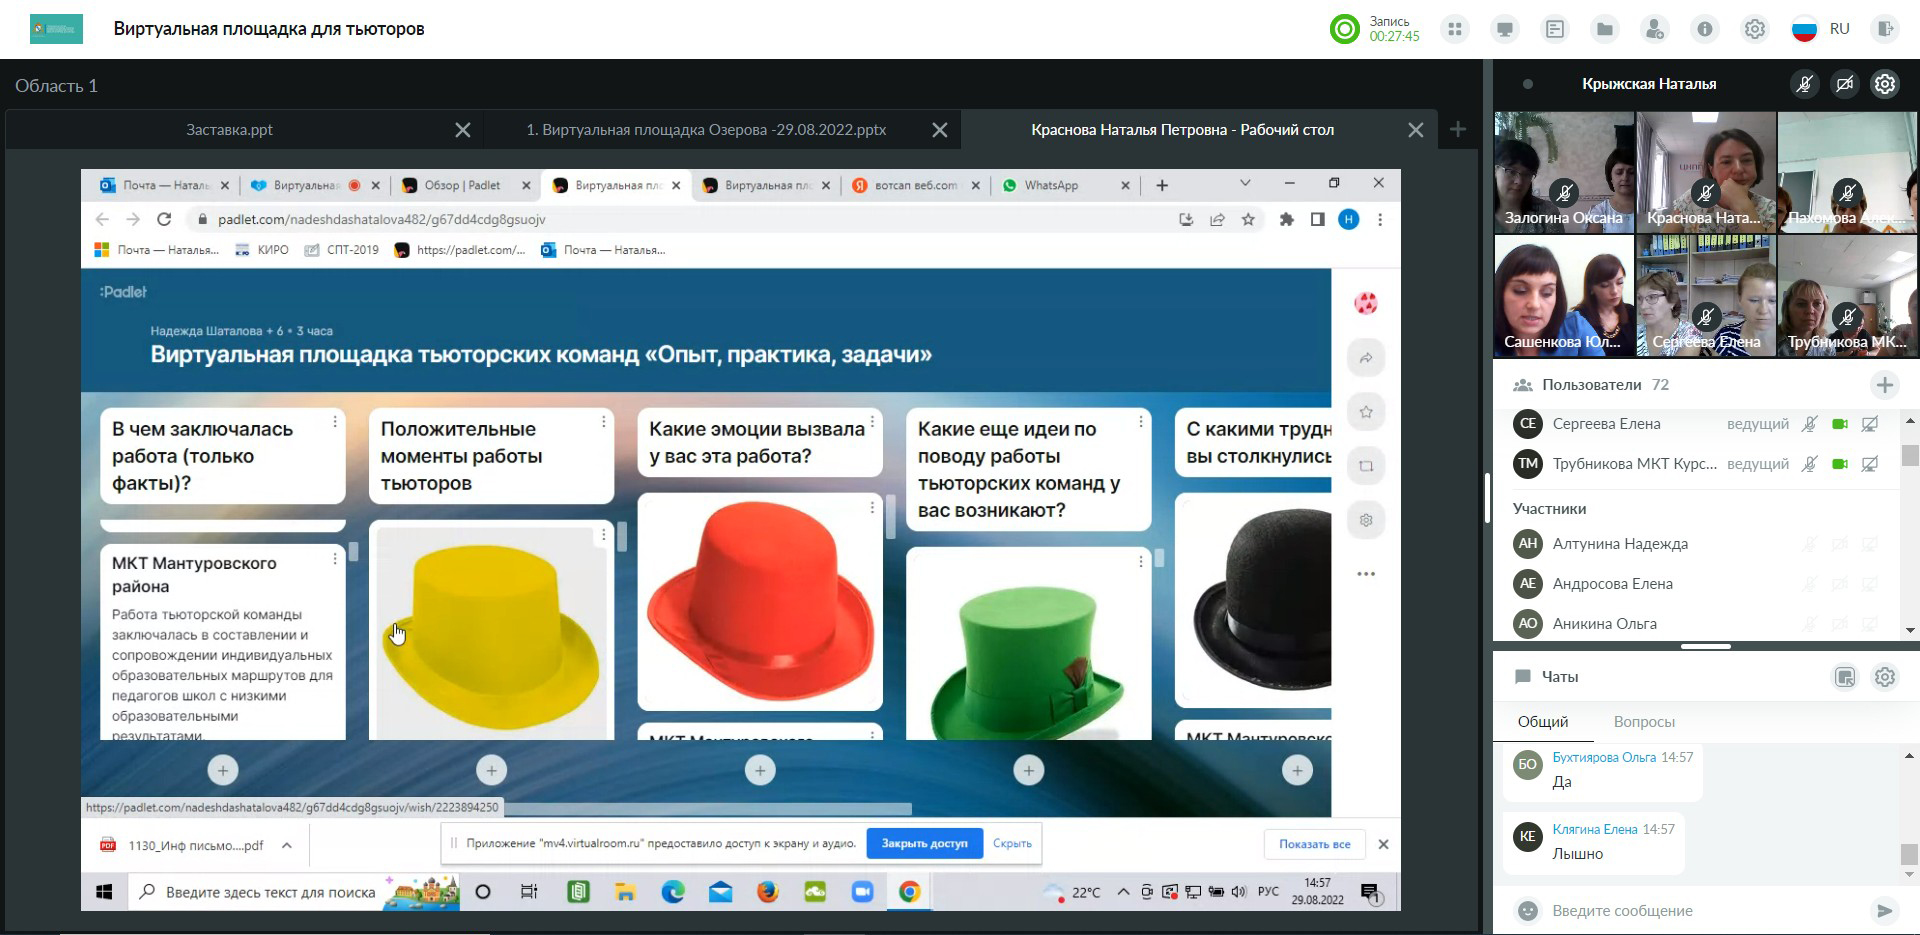1920x935 pixels.
Task: Click the Закрыть доступ button
Action: pyautogui.click(x=924, y=844)
